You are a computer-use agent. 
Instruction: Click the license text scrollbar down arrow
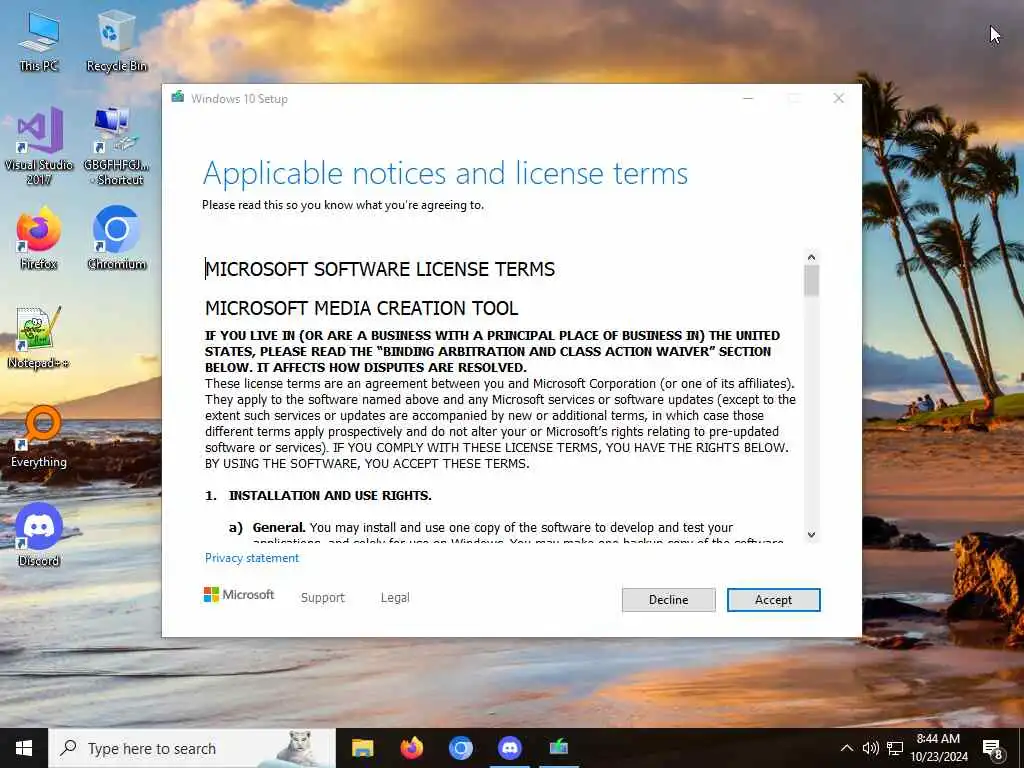click(x=811, y=535)
